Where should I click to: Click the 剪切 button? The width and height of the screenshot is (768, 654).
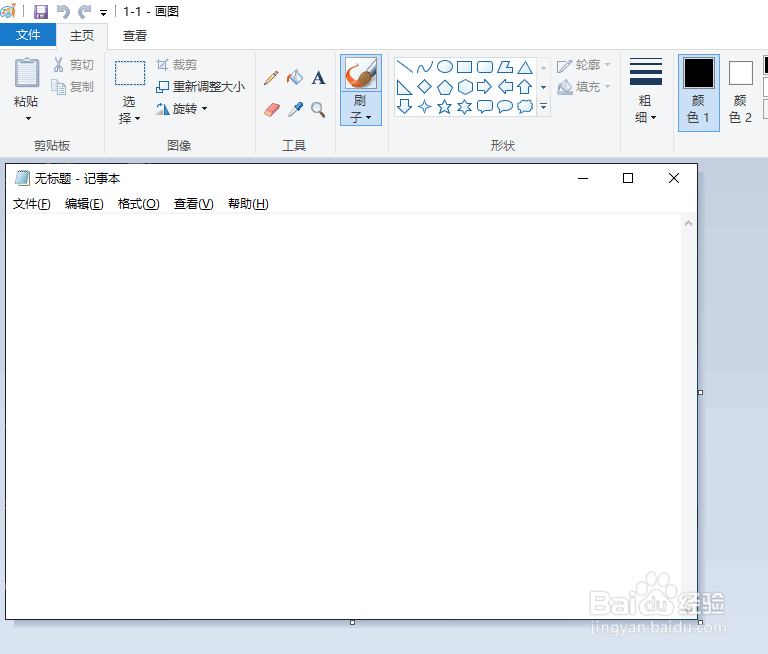click(x=73, y=65)
